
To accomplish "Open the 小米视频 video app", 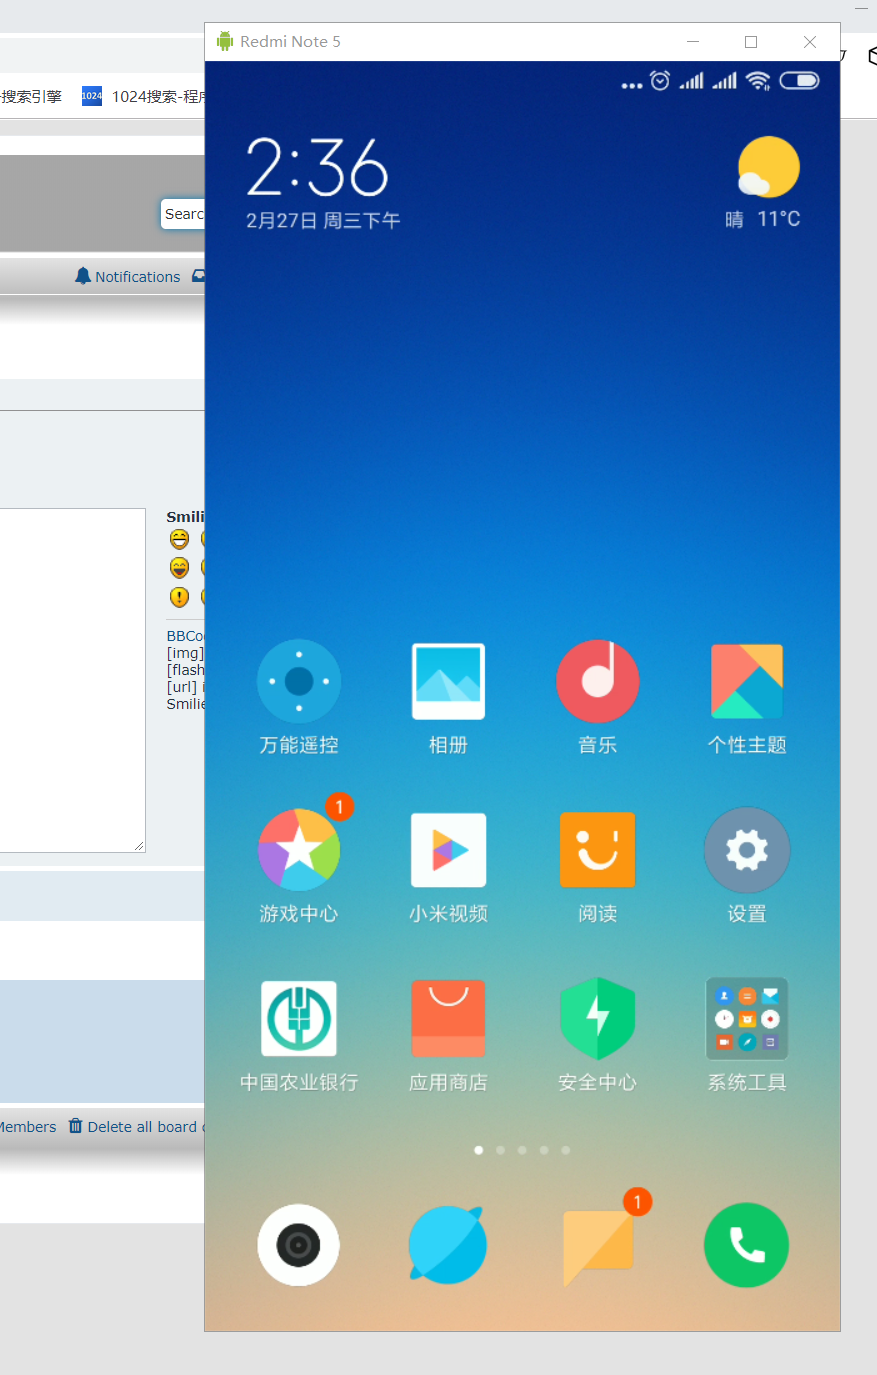I will click(448, 850).
